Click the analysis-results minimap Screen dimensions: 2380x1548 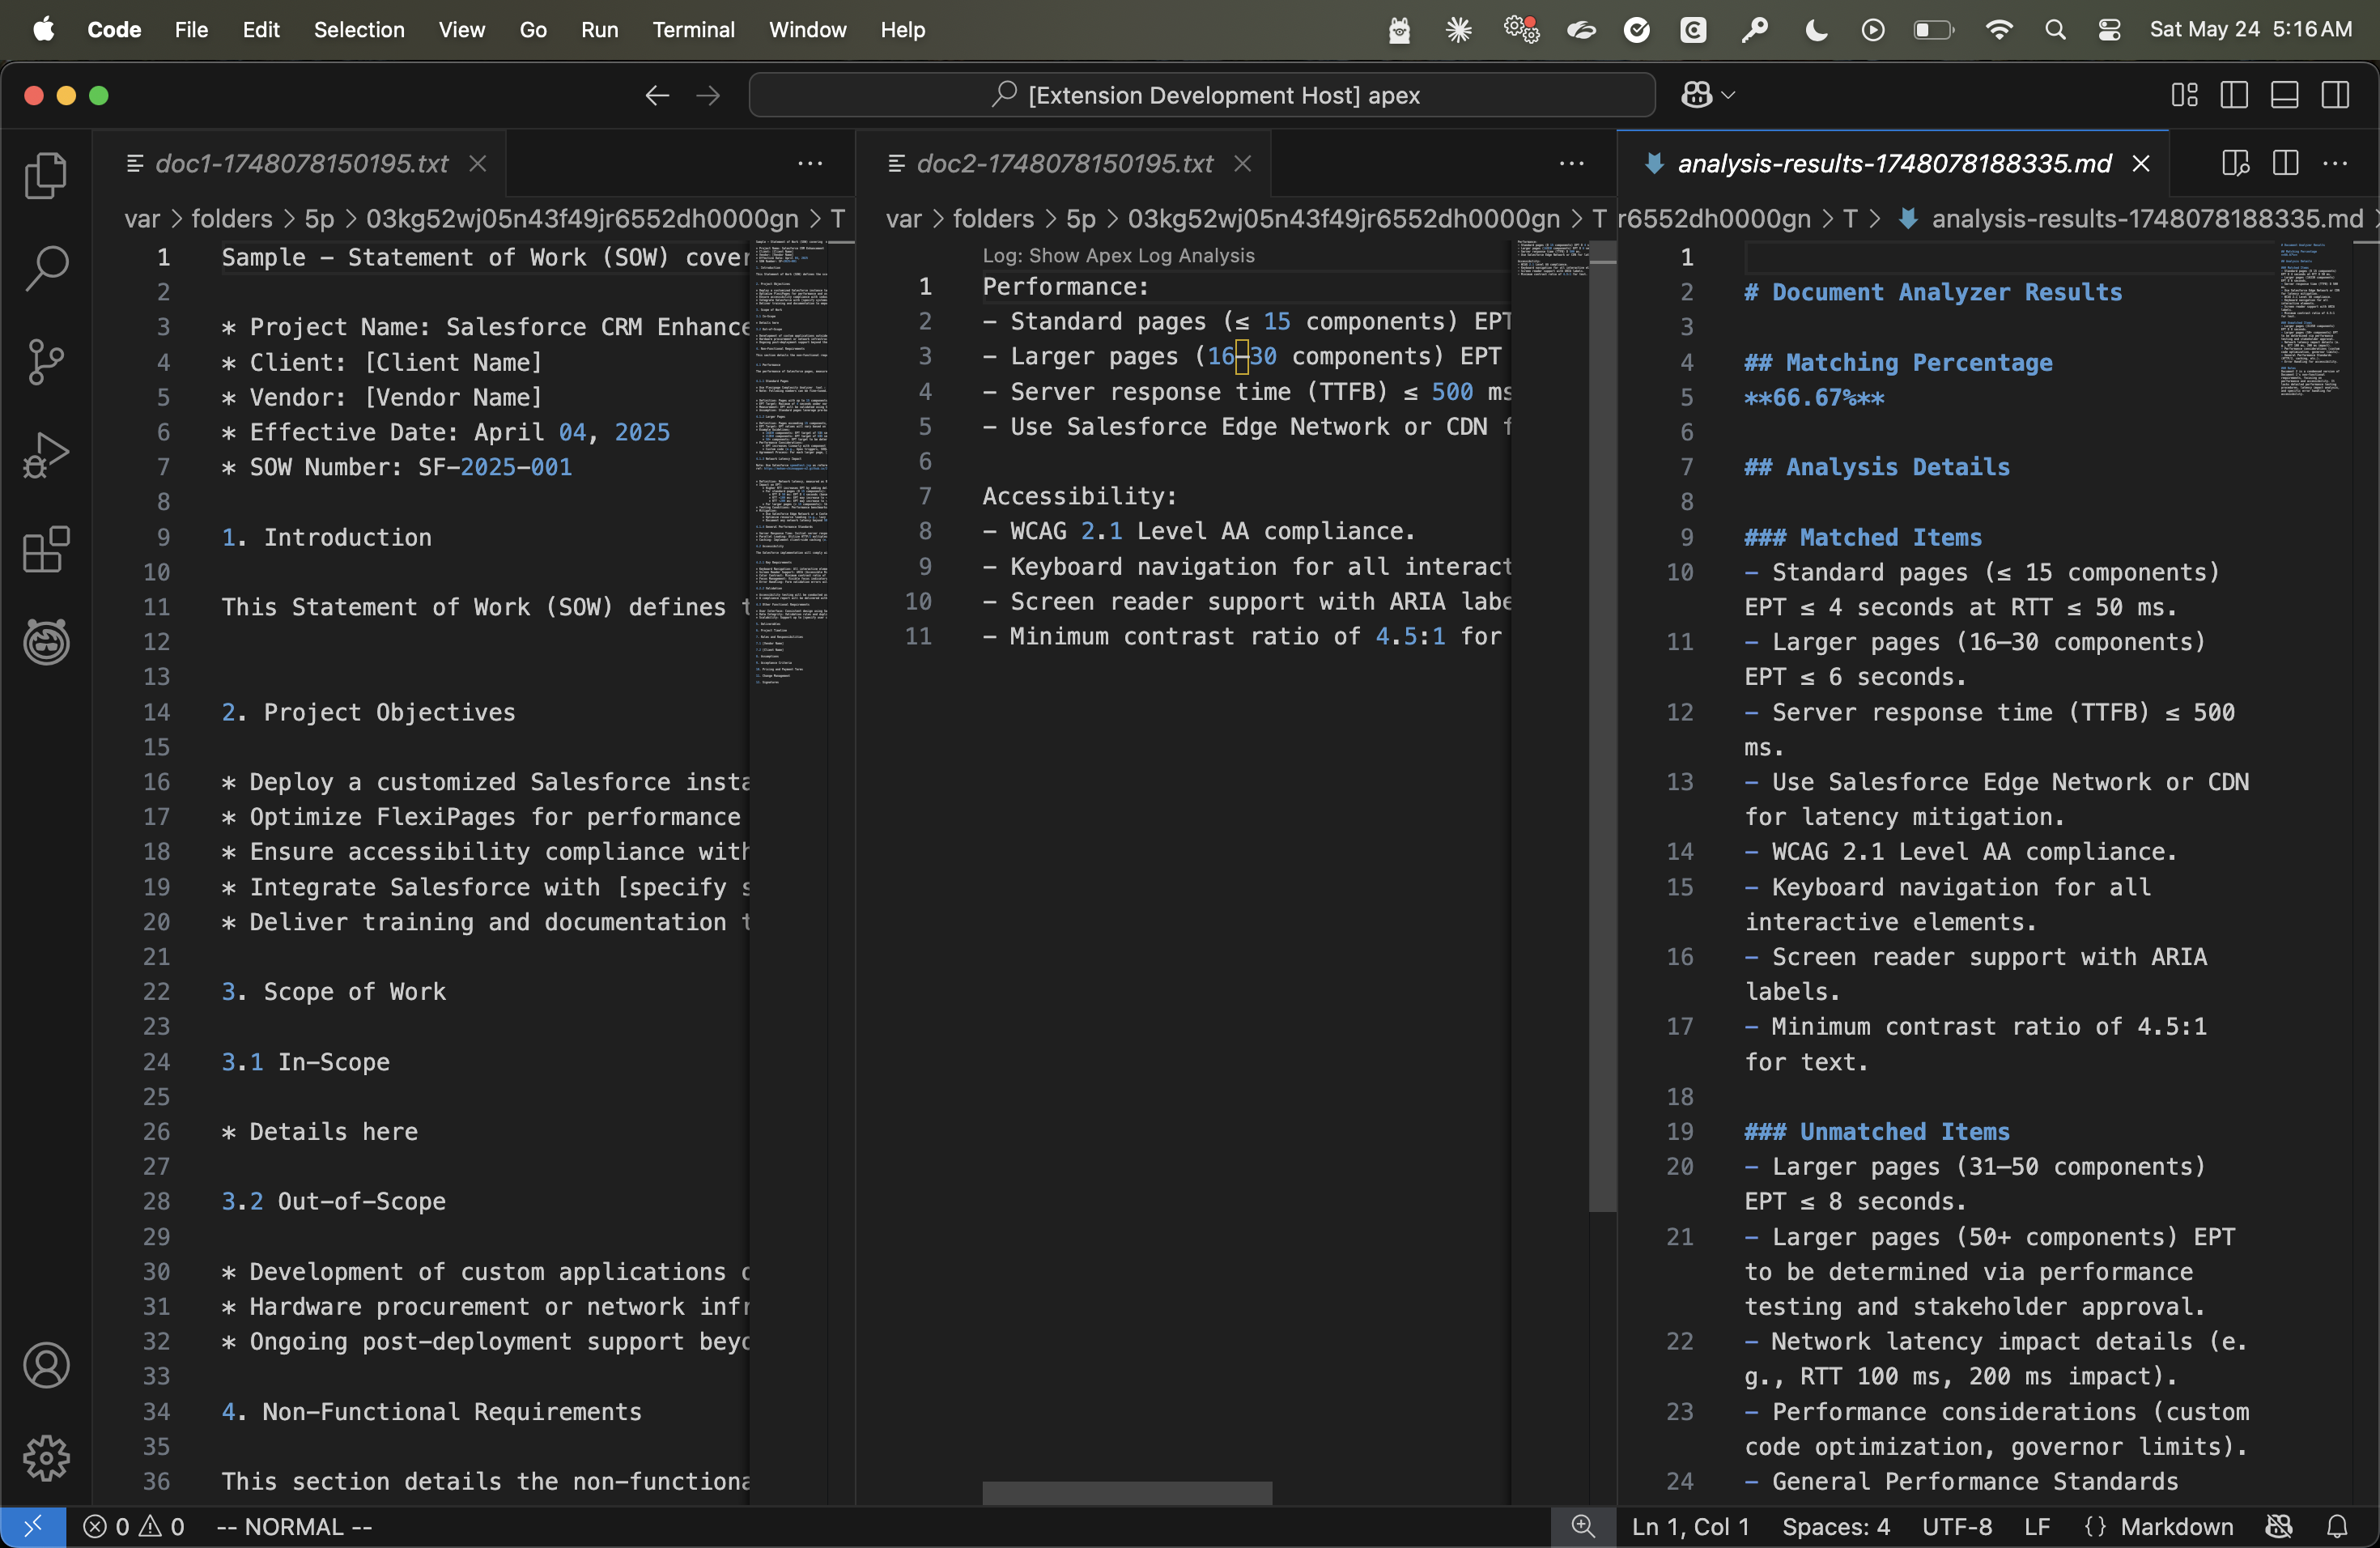tap(2310, 320)
